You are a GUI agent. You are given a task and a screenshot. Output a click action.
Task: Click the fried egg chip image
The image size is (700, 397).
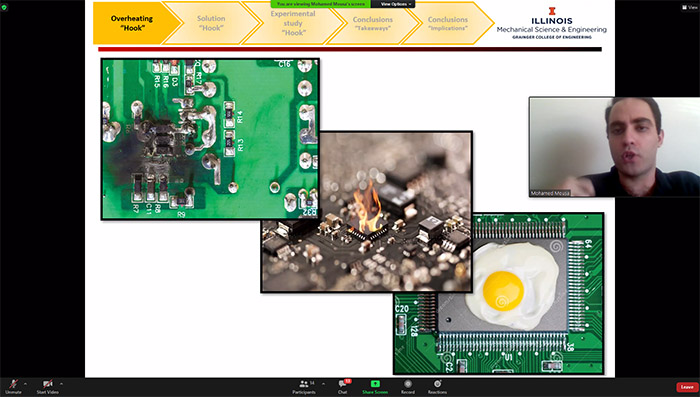click(499, 293)
